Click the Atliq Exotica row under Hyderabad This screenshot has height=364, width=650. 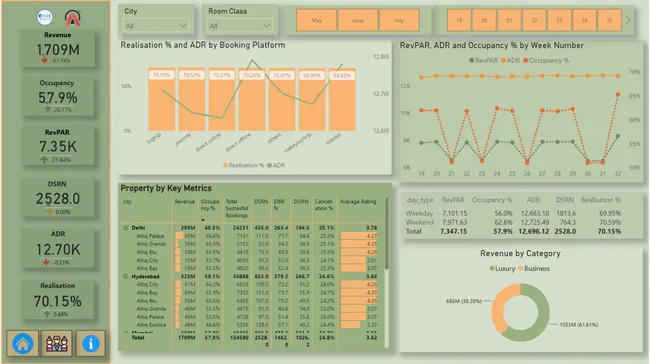[250, 325]
